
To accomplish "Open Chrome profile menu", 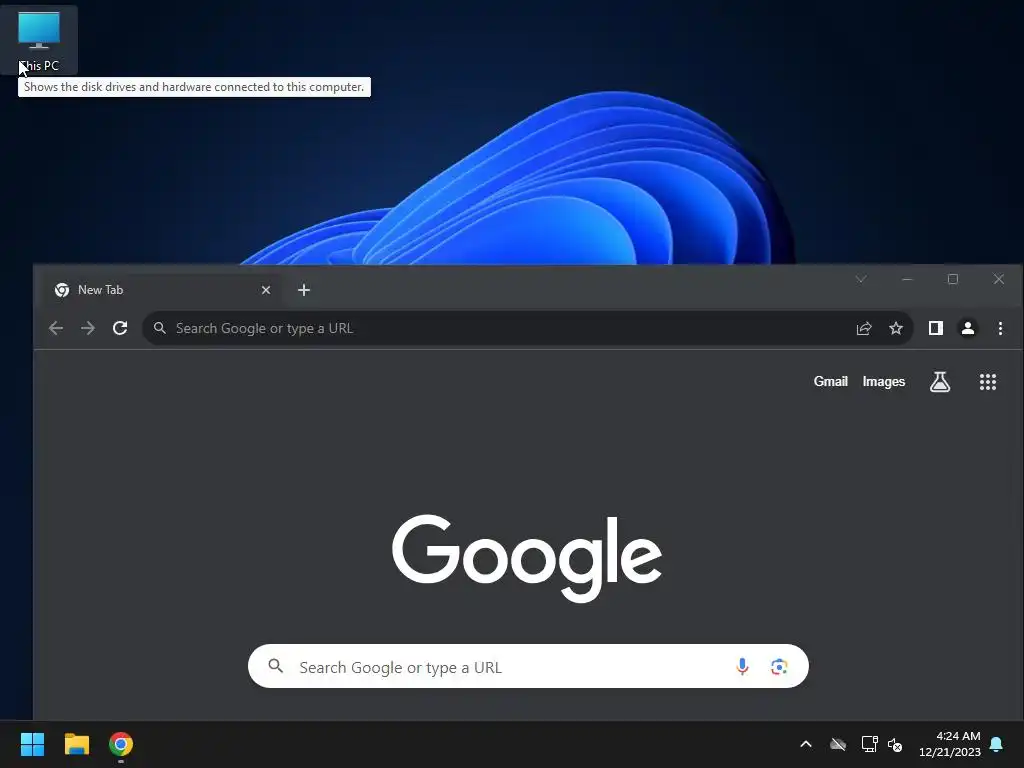I will click(968, 328).
